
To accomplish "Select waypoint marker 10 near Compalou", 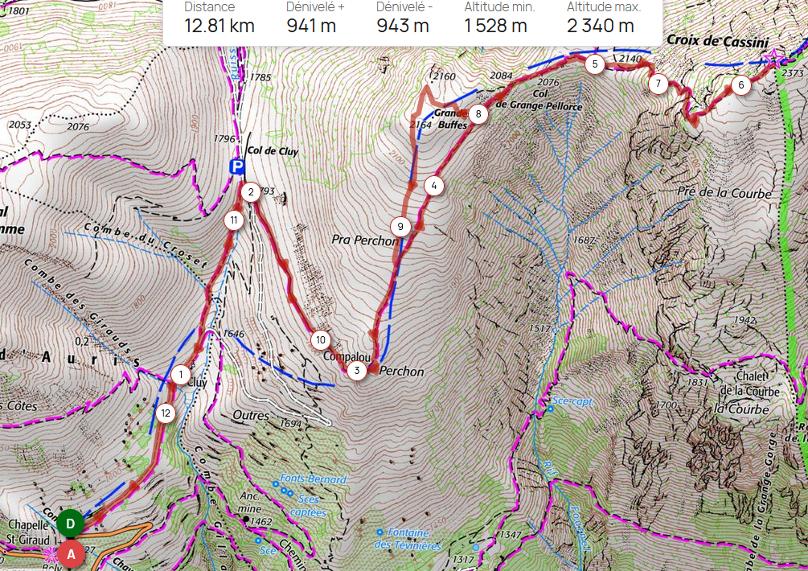I will [x=321, y=340].
